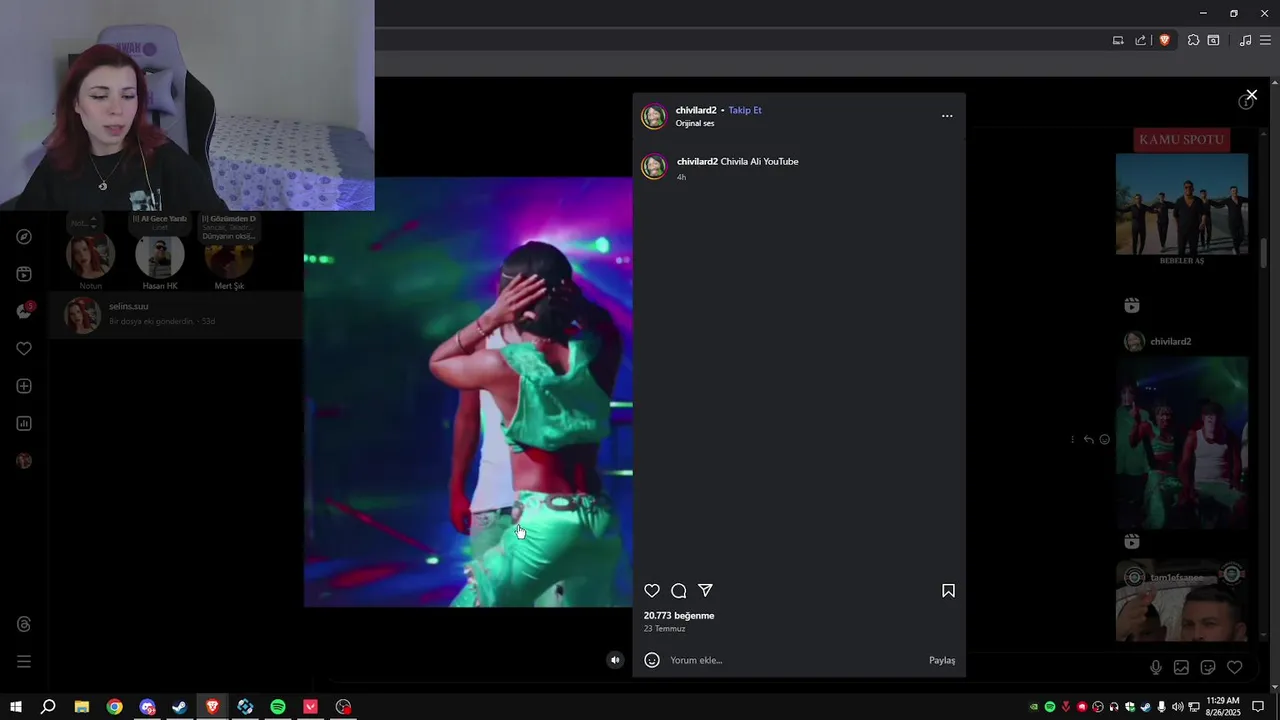Open Threads icon in the sidebar
1280x720 pixels.
[x=24, y=624]
